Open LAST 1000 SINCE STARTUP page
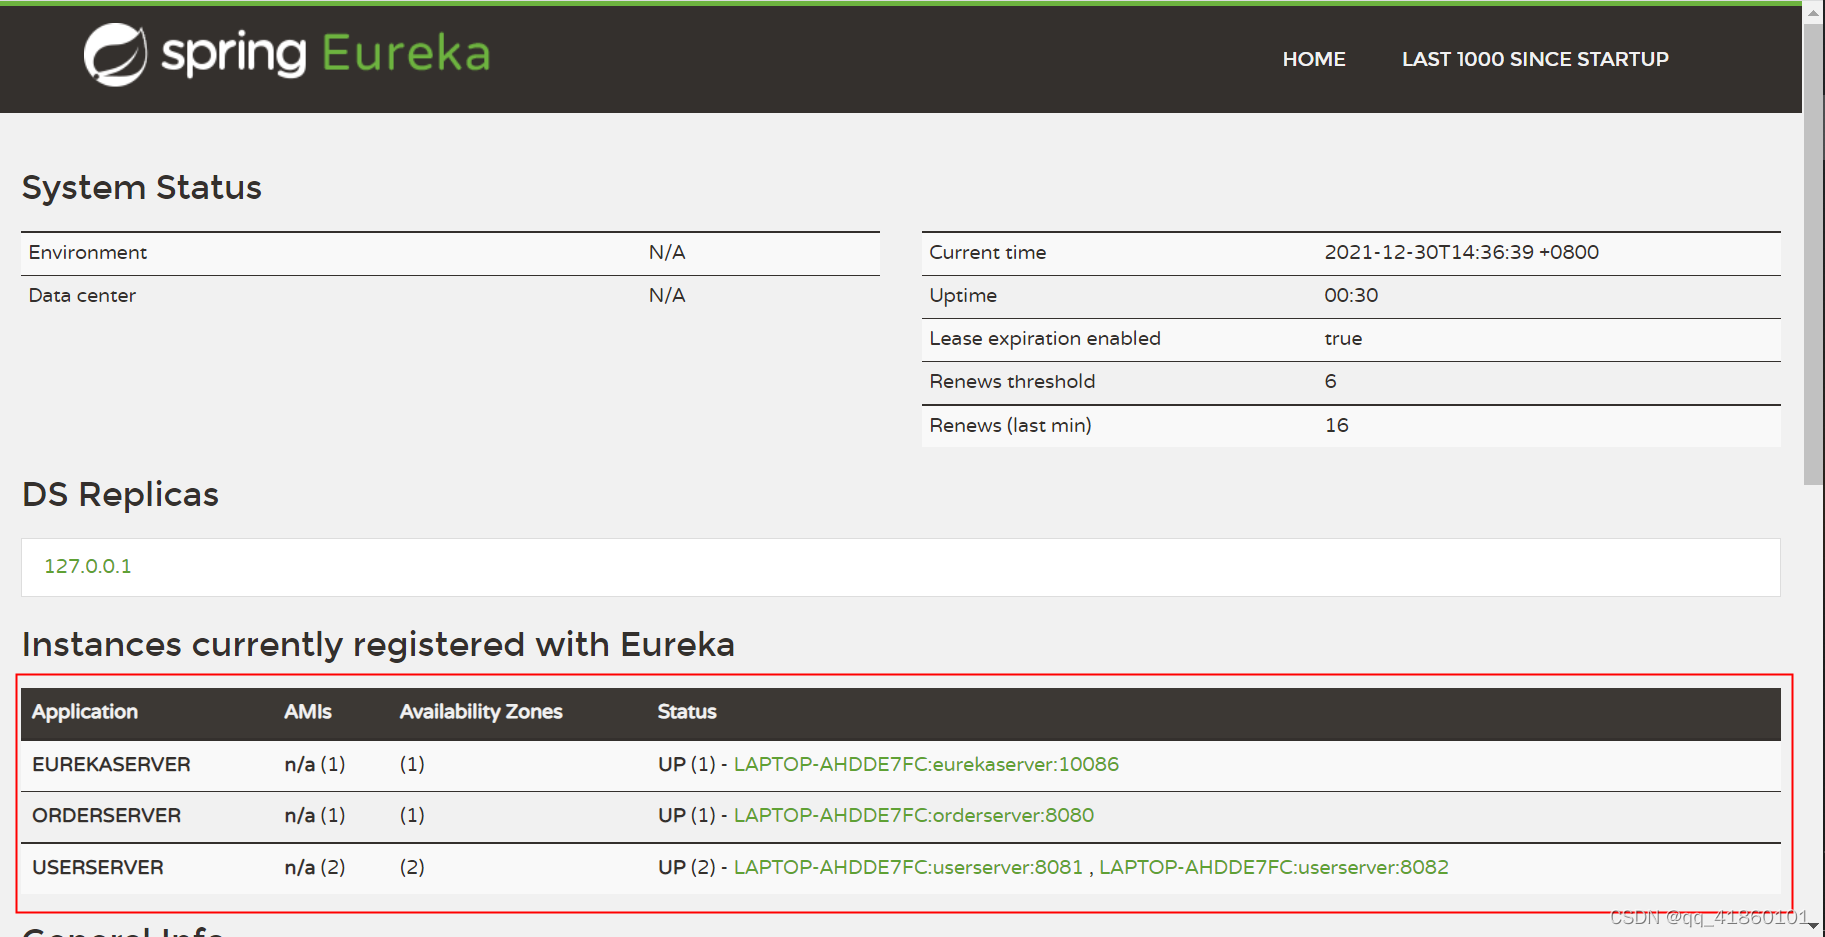This screenshot has width=1825, height=937. (x=1534, y=59)
